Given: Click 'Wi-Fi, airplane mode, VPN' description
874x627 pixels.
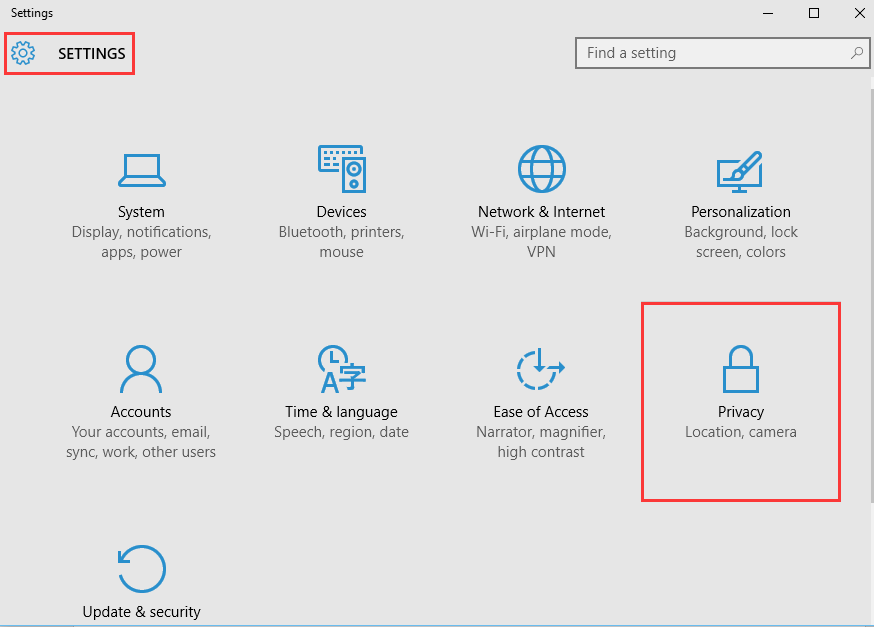Looking at the screenshot, I should coord(541,242).
